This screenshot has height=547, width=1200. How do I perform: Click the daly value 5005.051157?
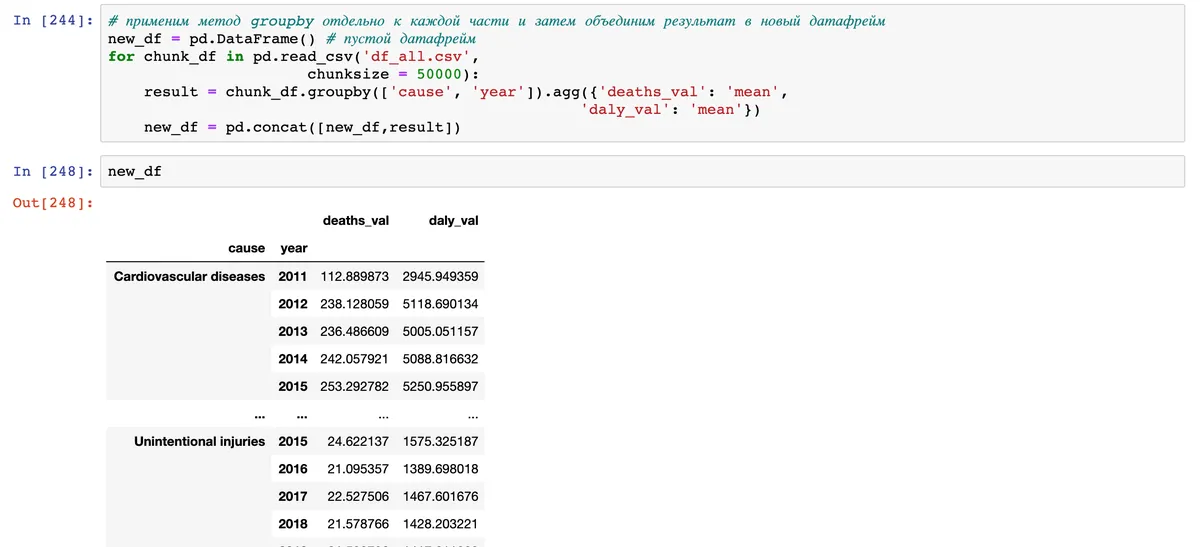point(440,331)
